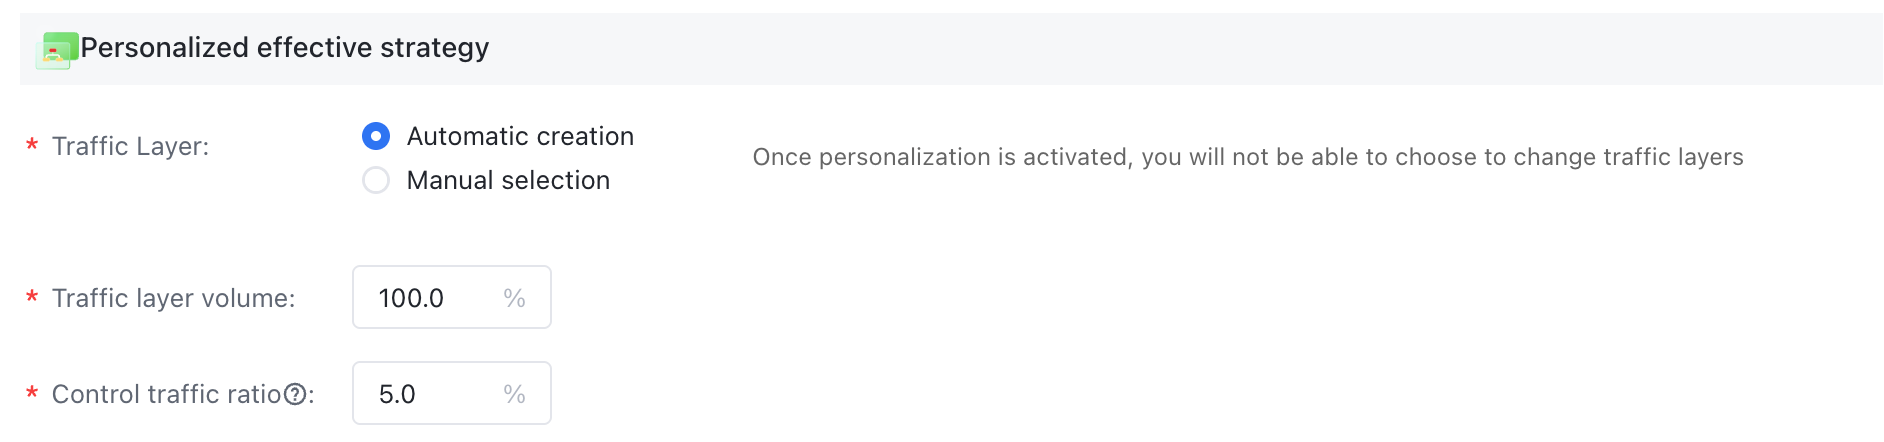Image resolution: width=1884 pixels, height=442 pixels.
Task: Click the Personalized effective strategy heading text
Action: pyautogui.click(x=285, y=48)
